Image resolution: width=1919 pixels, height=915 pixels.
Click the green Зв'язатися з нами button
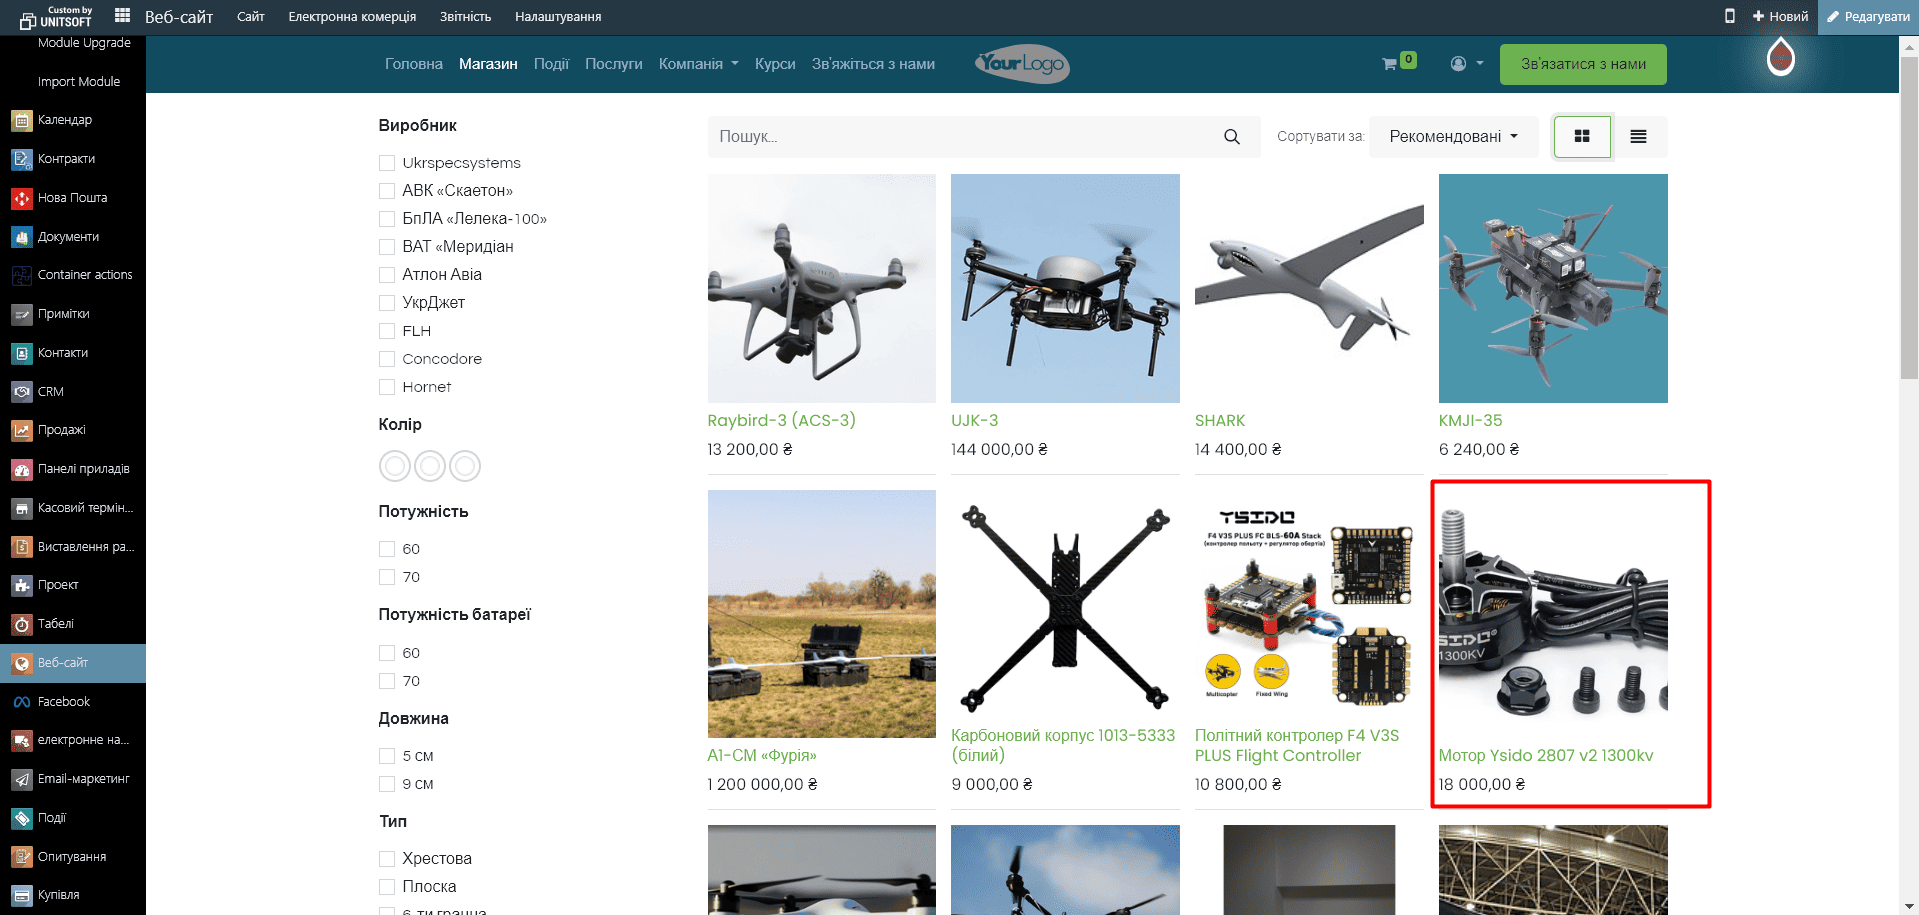pos(1582,64)
